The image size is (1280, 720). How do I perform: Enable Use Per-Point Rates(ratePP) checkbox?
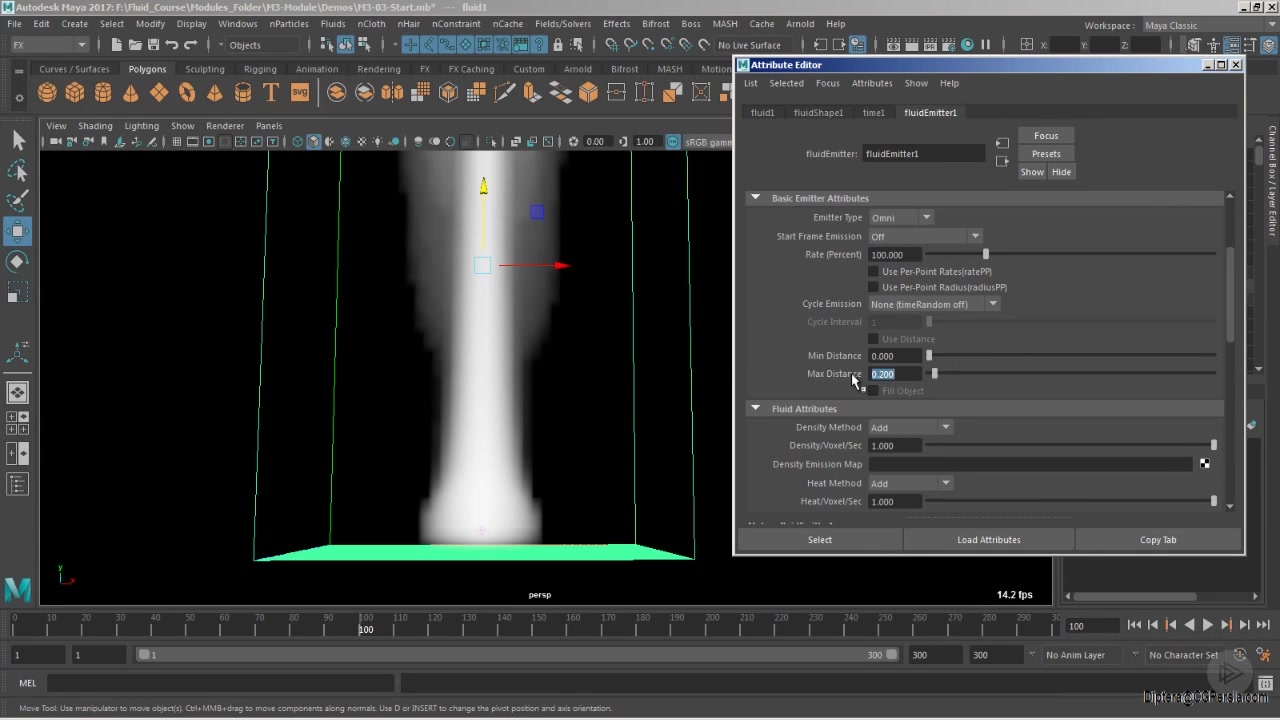pyautogui.click(x=874, y=272)
